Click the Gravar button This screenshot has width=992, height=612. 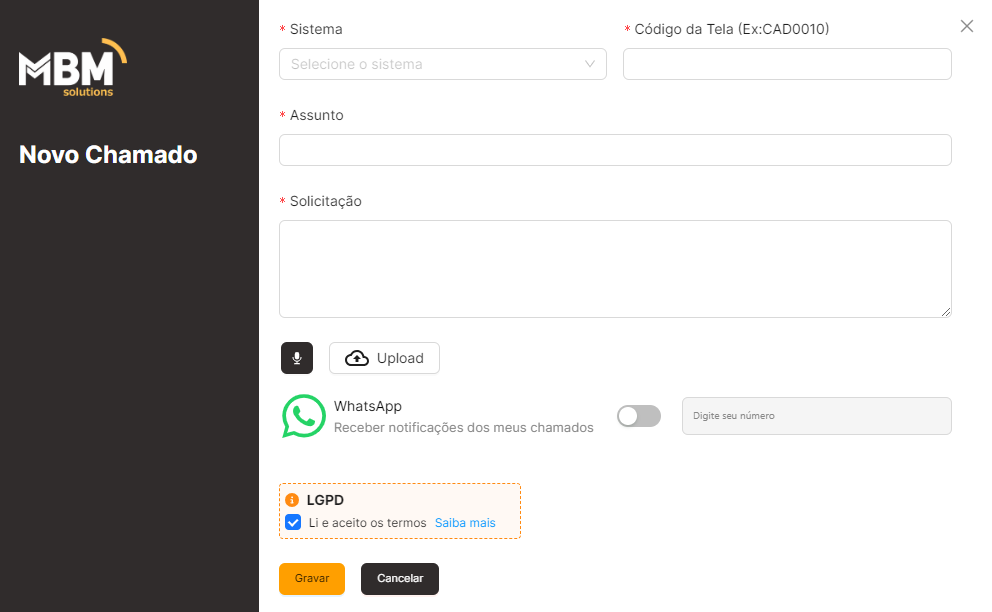[x=312, y=578]
